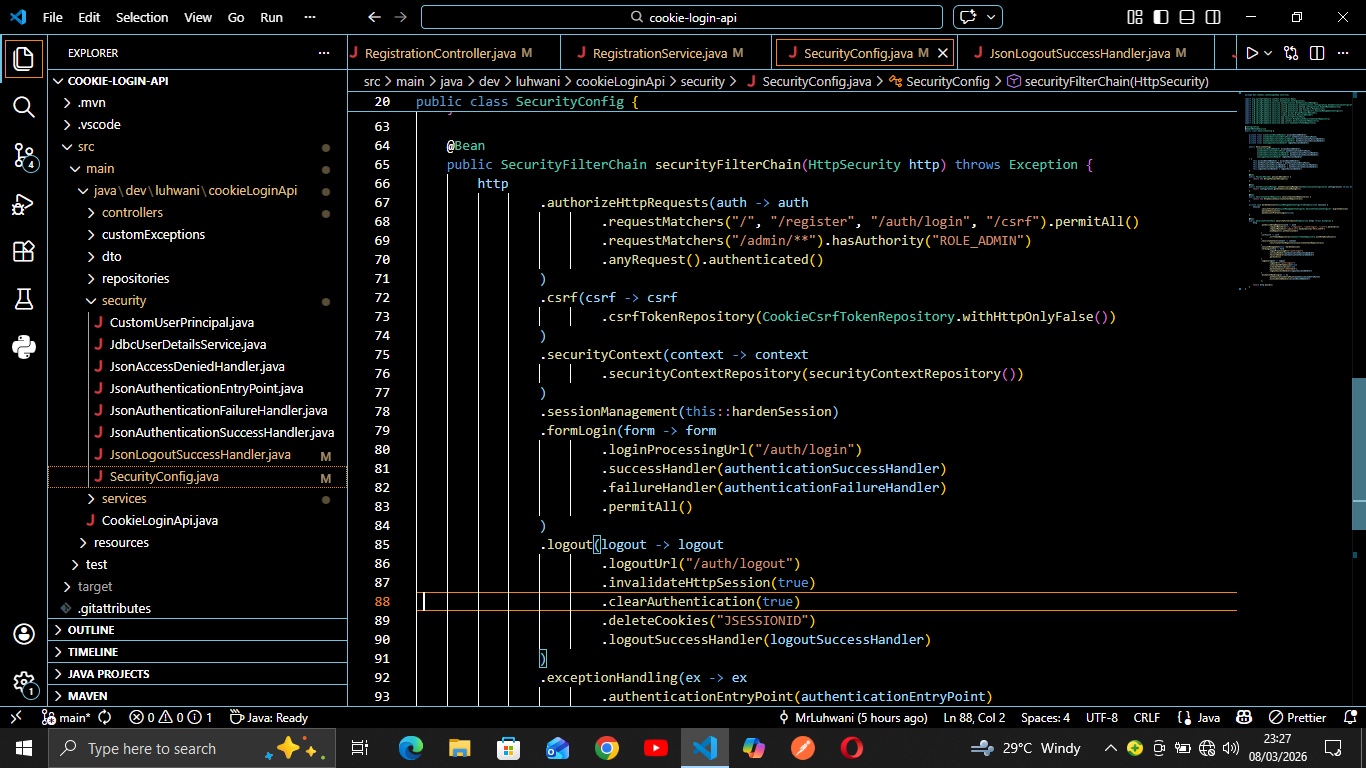This screenshot has width=1366, height=768.
Task: Open the Source Control view
Action: [24, 155]
